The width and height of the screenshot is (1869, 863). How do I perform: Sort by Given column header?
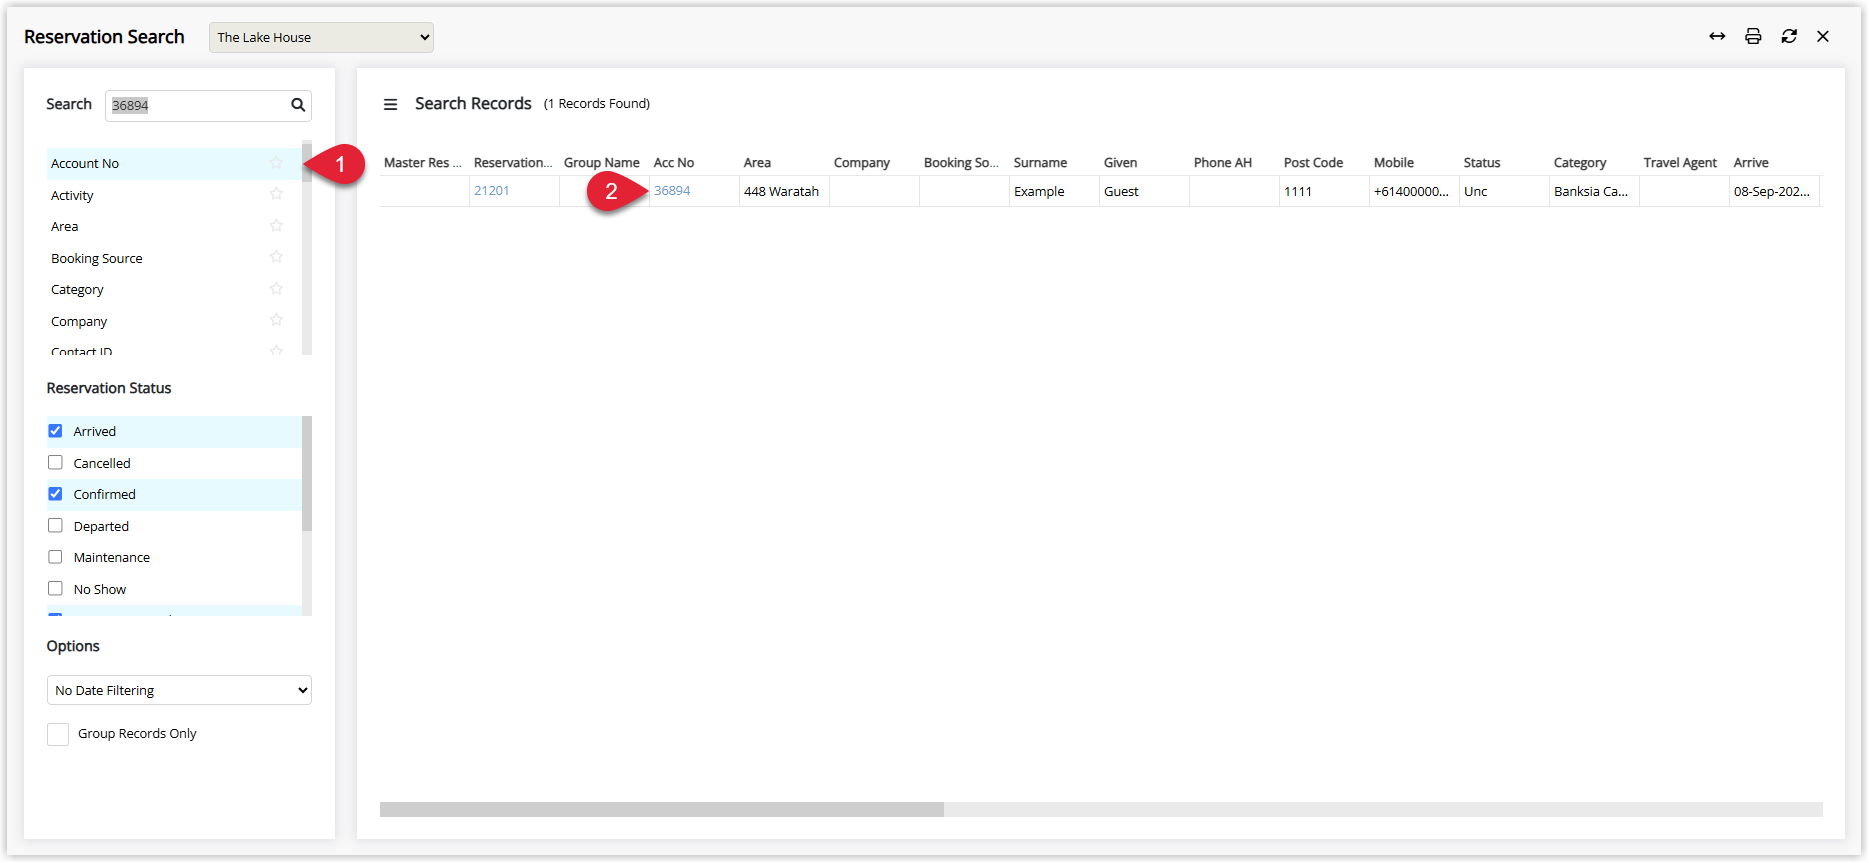click(1120, 163)
